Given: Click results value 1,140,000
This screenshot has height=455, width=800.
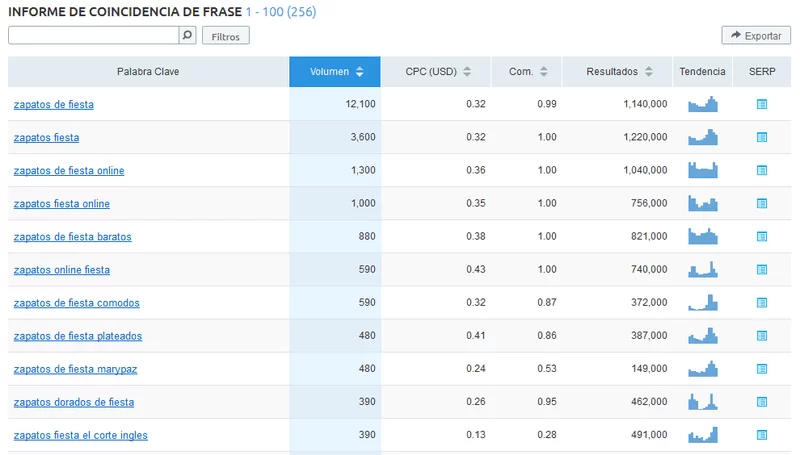Looking at the screenshot, I should [645, 104].
